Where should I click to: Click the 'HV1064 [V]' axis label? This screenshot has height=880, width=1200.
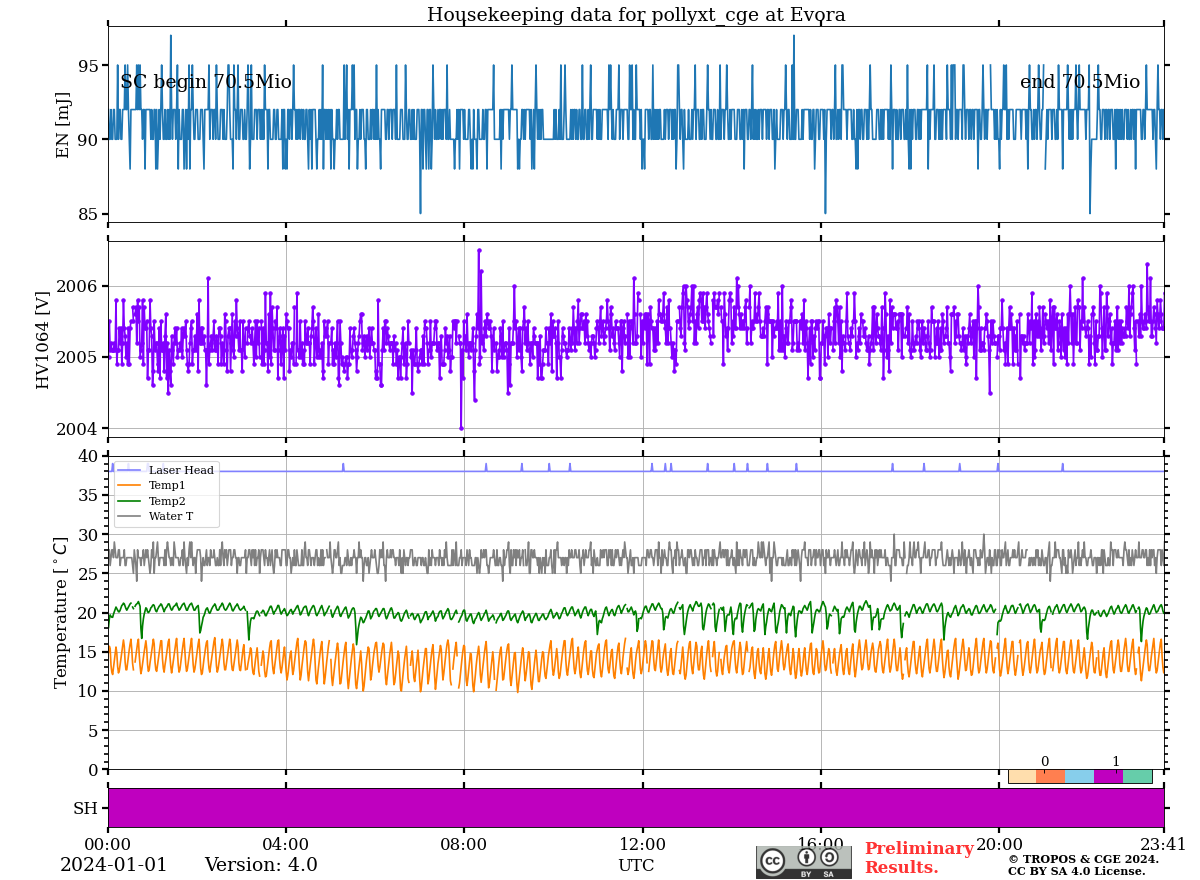coord(43,339)
